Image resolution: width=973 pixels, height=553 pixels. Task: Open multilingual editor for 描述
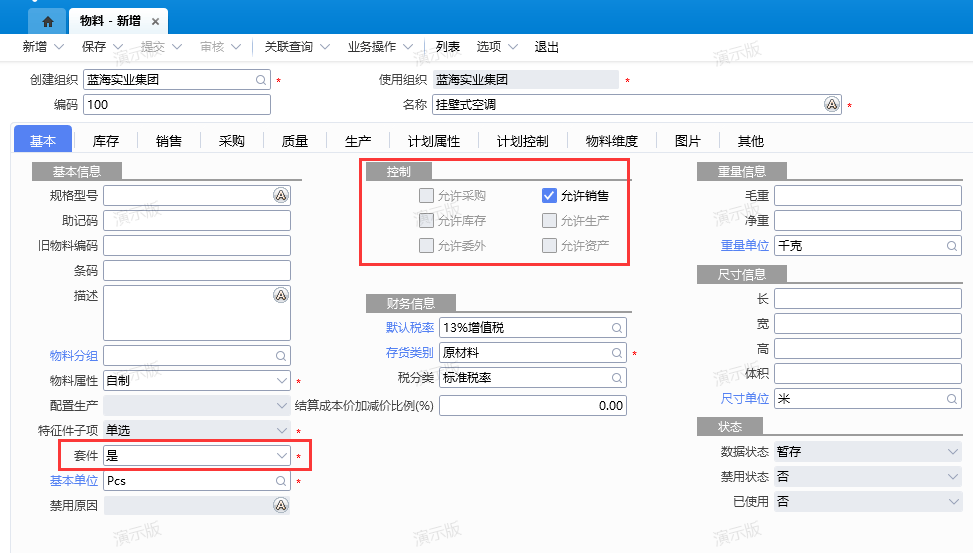tap(281, 295)
